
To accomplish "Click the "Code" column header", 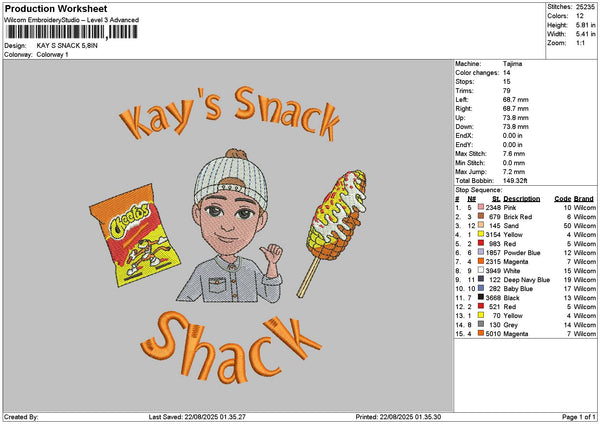I will [562, 199].
